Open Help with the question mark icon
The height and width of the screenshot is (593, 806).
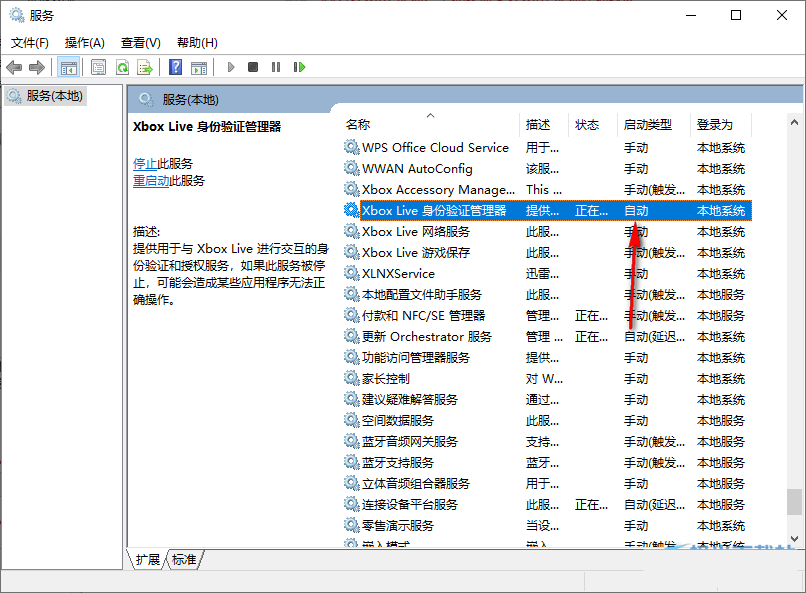(x=175, y=67)
